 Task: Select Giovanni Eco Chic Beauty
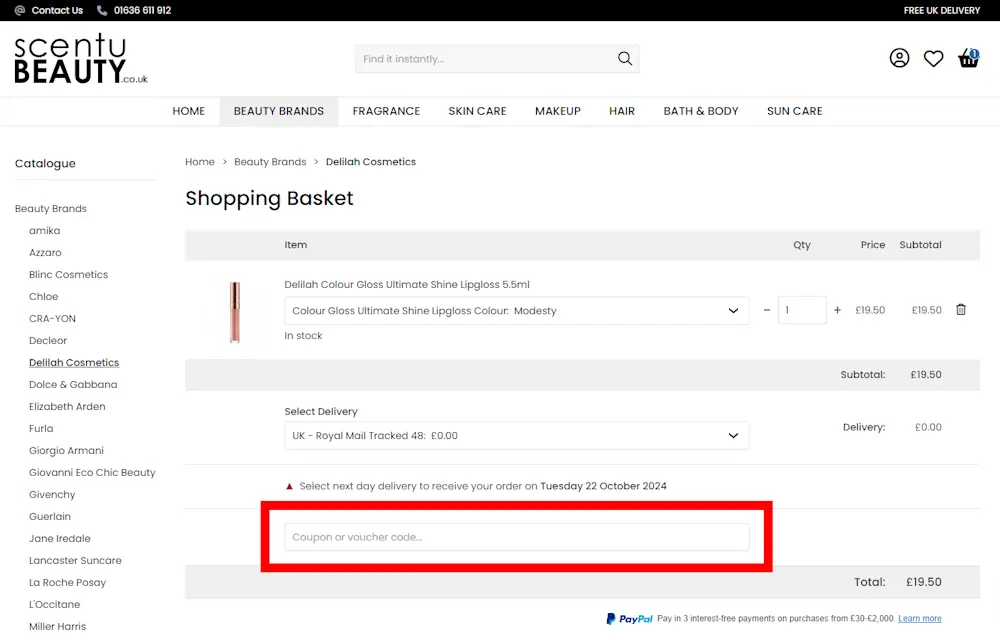click(92, 472)
